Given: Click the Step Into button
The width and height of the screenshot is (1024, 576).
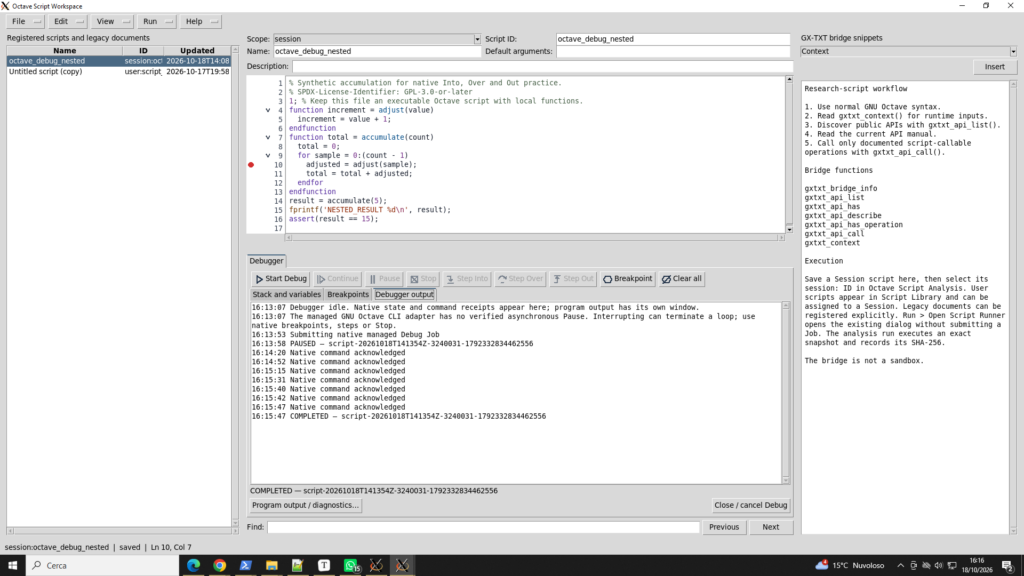Looking at the screenshot, I should 467,278.
